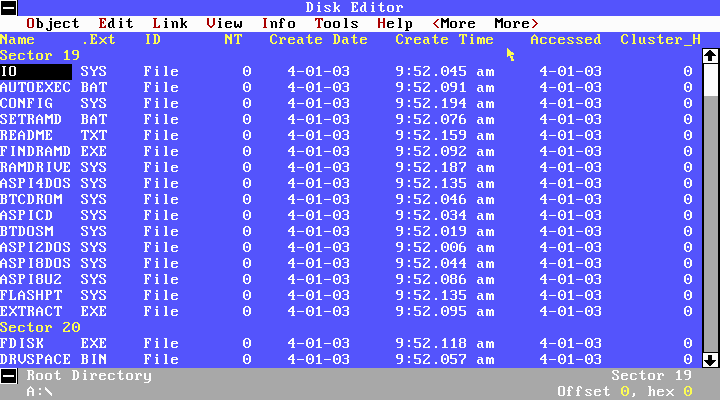Click the scrollbar down arrow
The height and width of the screenshot is (400, 720).
coord(710,360)
